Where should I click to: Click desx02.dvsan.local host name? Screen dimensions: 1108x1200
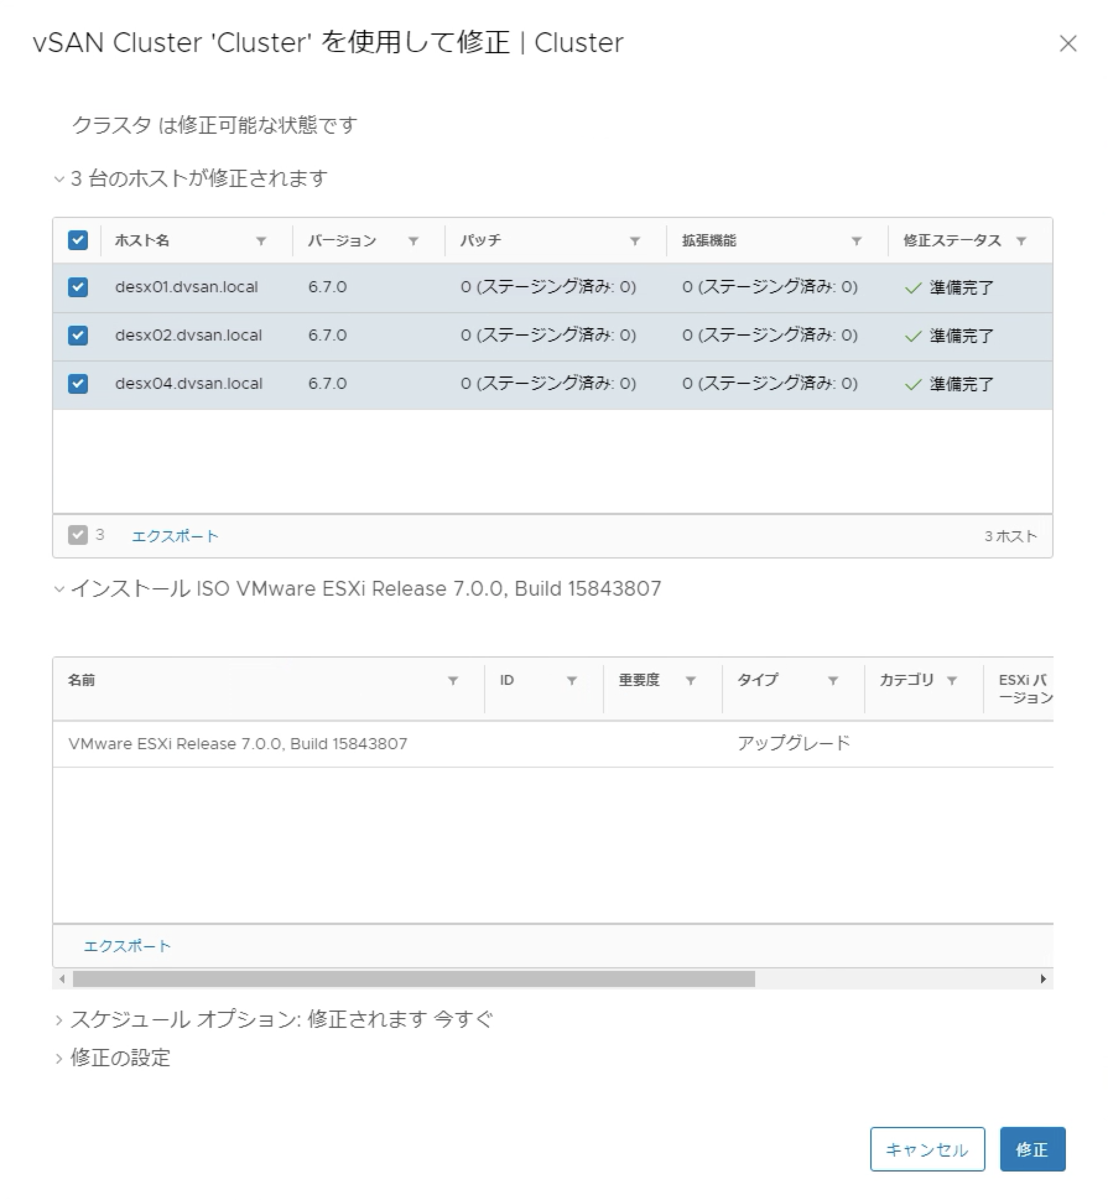(x=188, y=335)
